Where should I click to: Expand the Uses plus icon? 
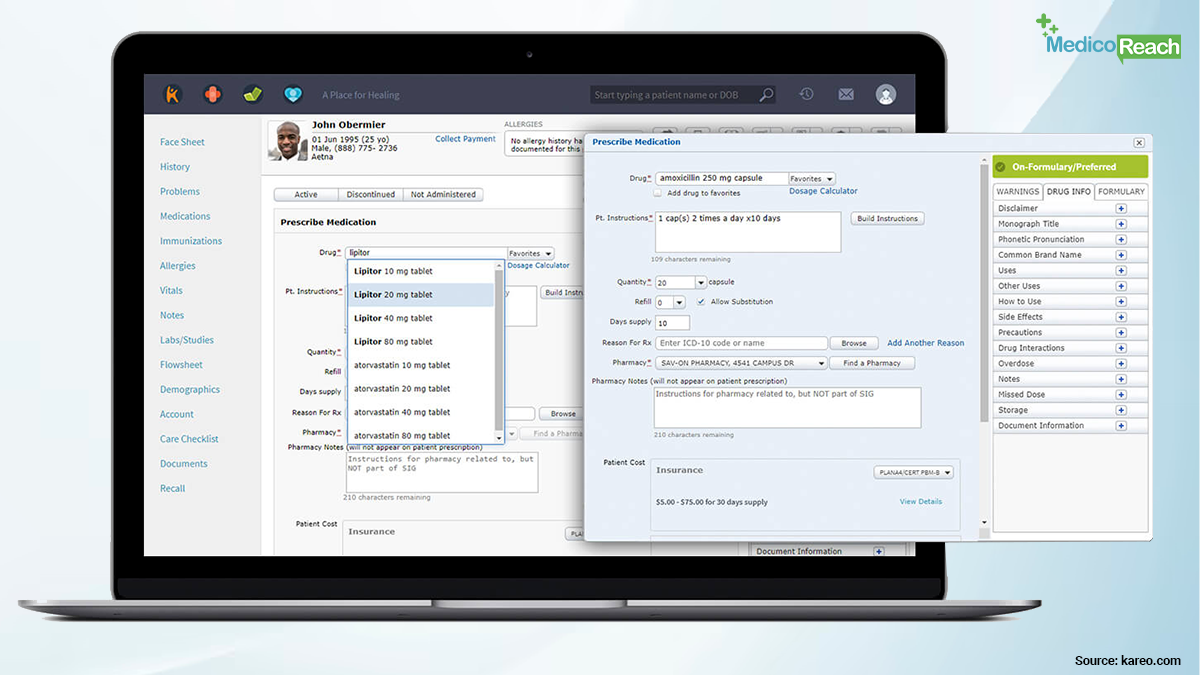(1121, 271)
